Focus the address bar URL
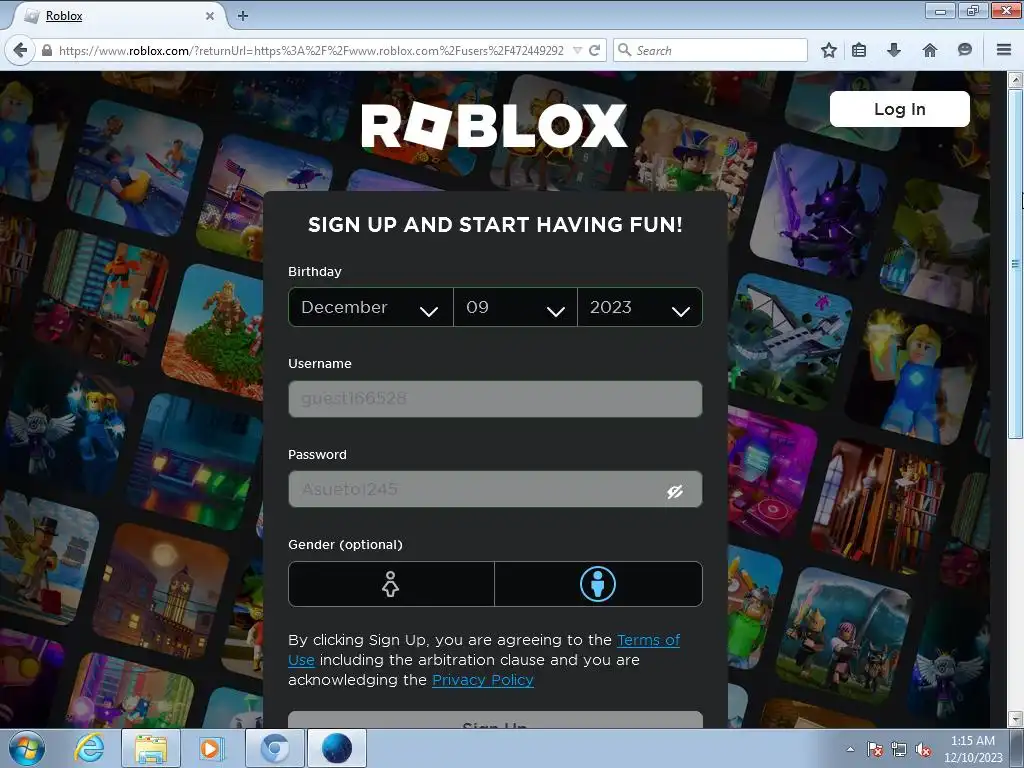1024x768 pixels. pyautogui.click(x=311, y=50)
